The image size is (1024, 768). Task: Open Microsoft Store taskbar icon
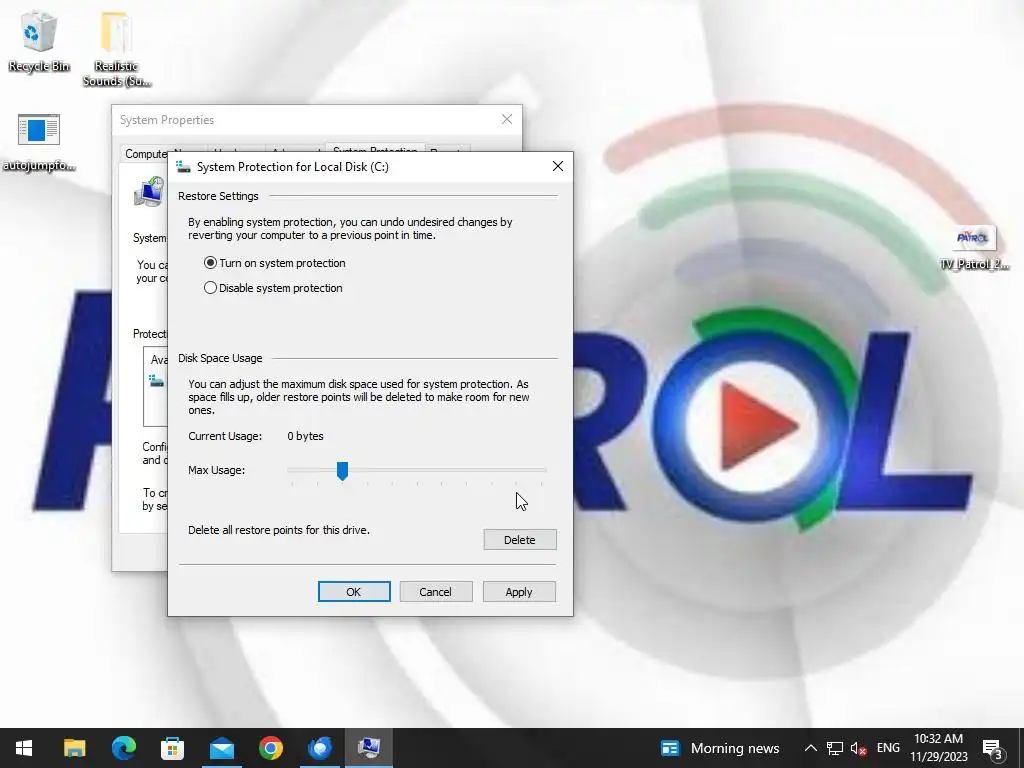(x=172, y=748)
